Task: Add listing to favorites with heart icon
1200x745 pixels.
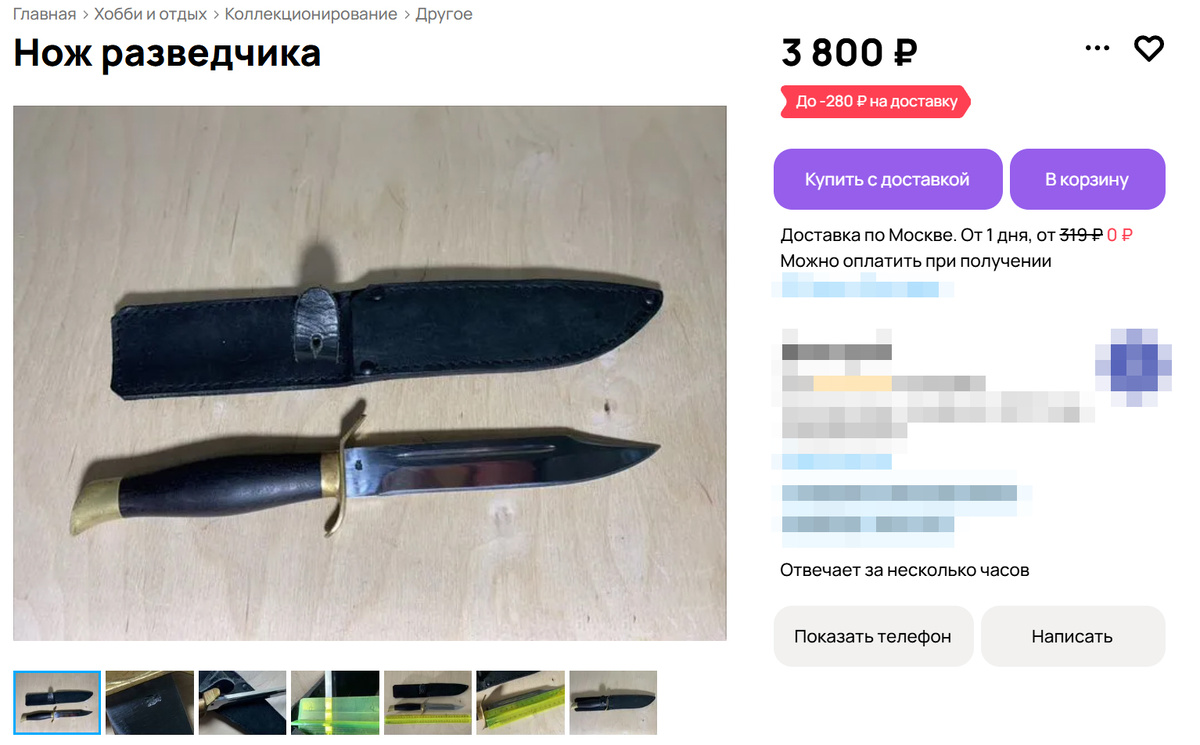Action: [1149, 48]
